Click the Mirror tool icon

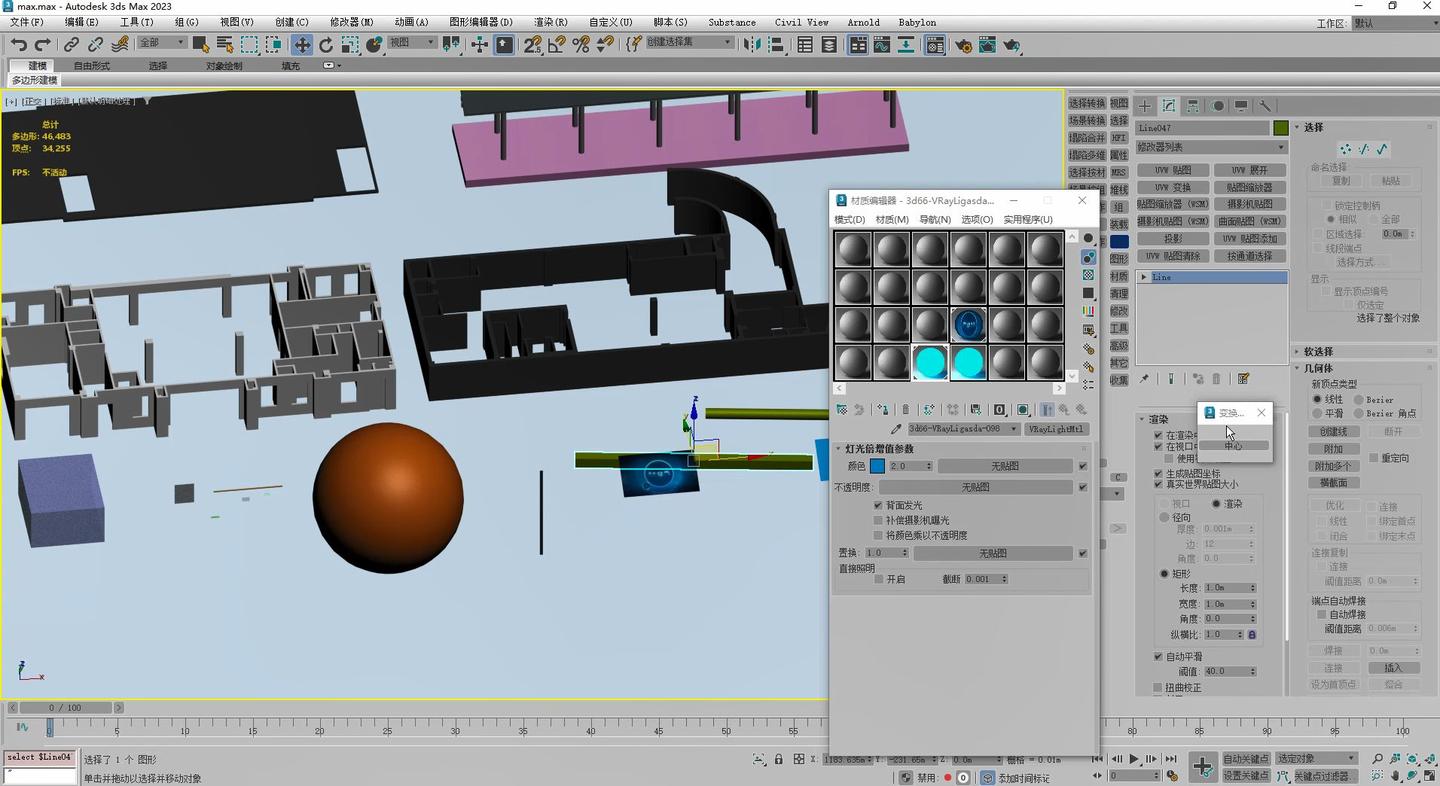(752, 44)
